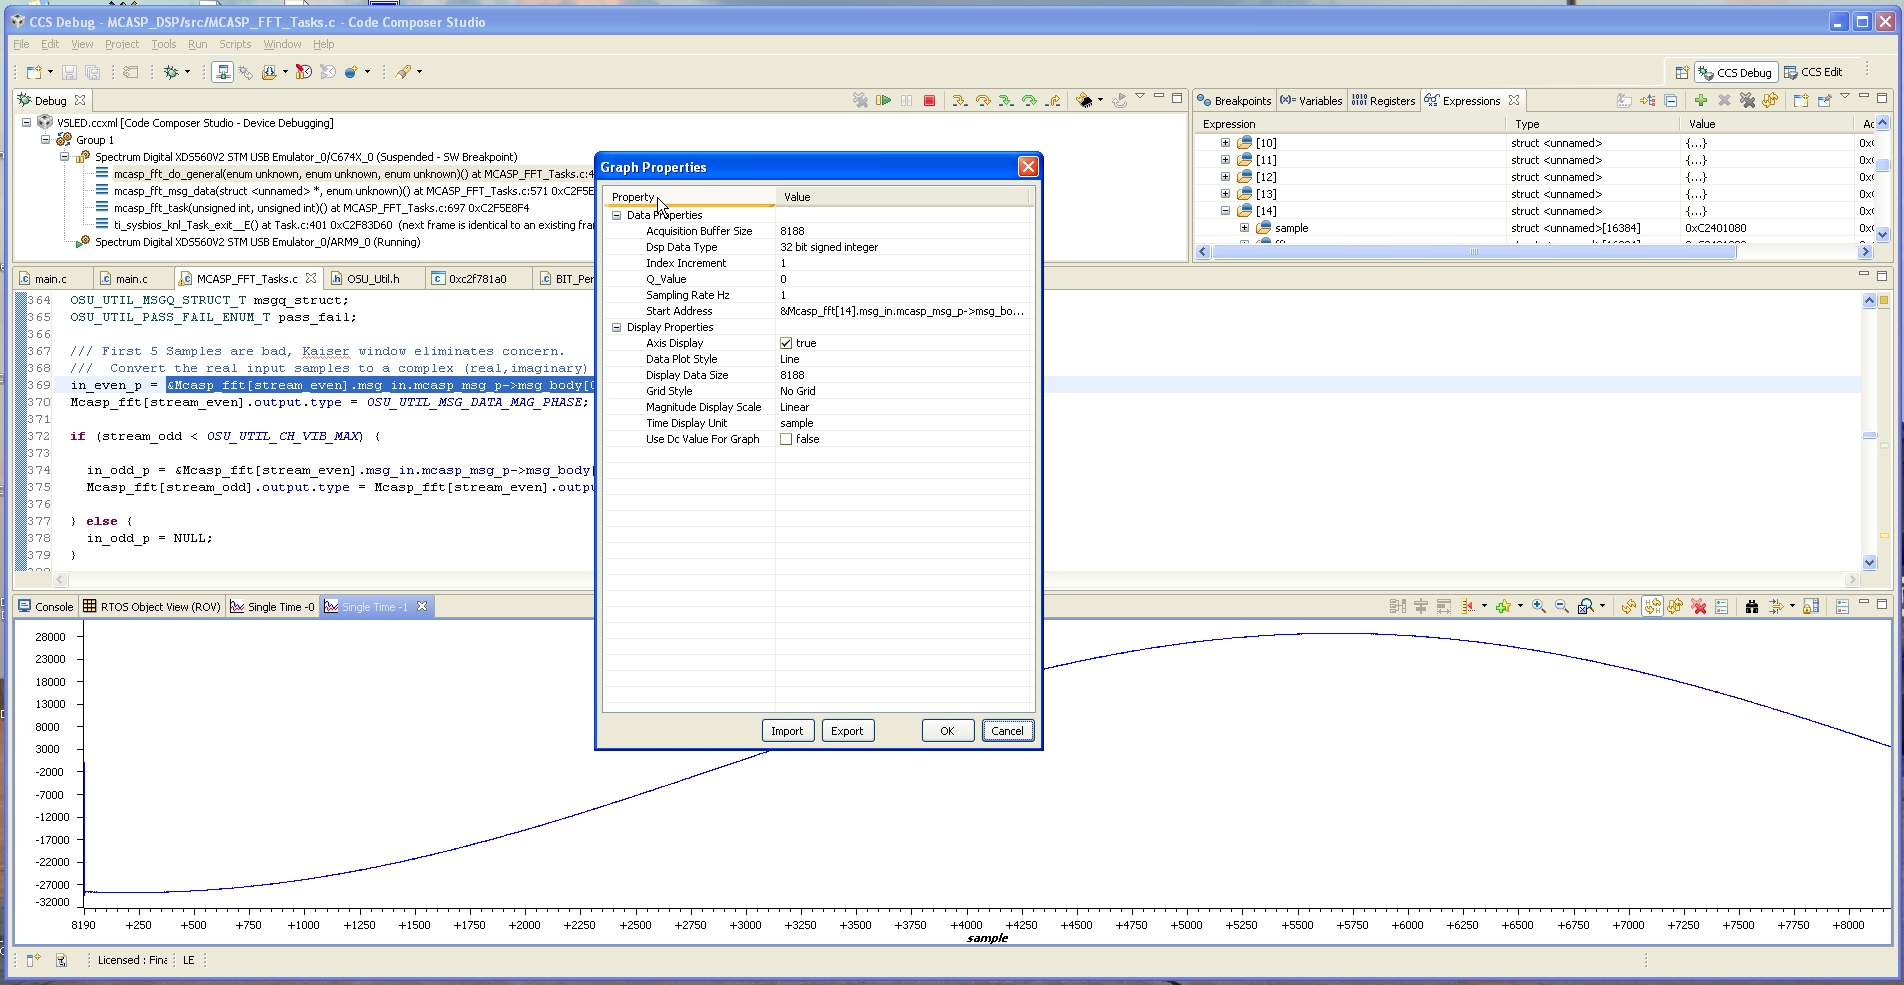Screen dimensions: 1904x985
Task: Click Cancel in Graph Properties dialog
Action: pos(1007,731)
